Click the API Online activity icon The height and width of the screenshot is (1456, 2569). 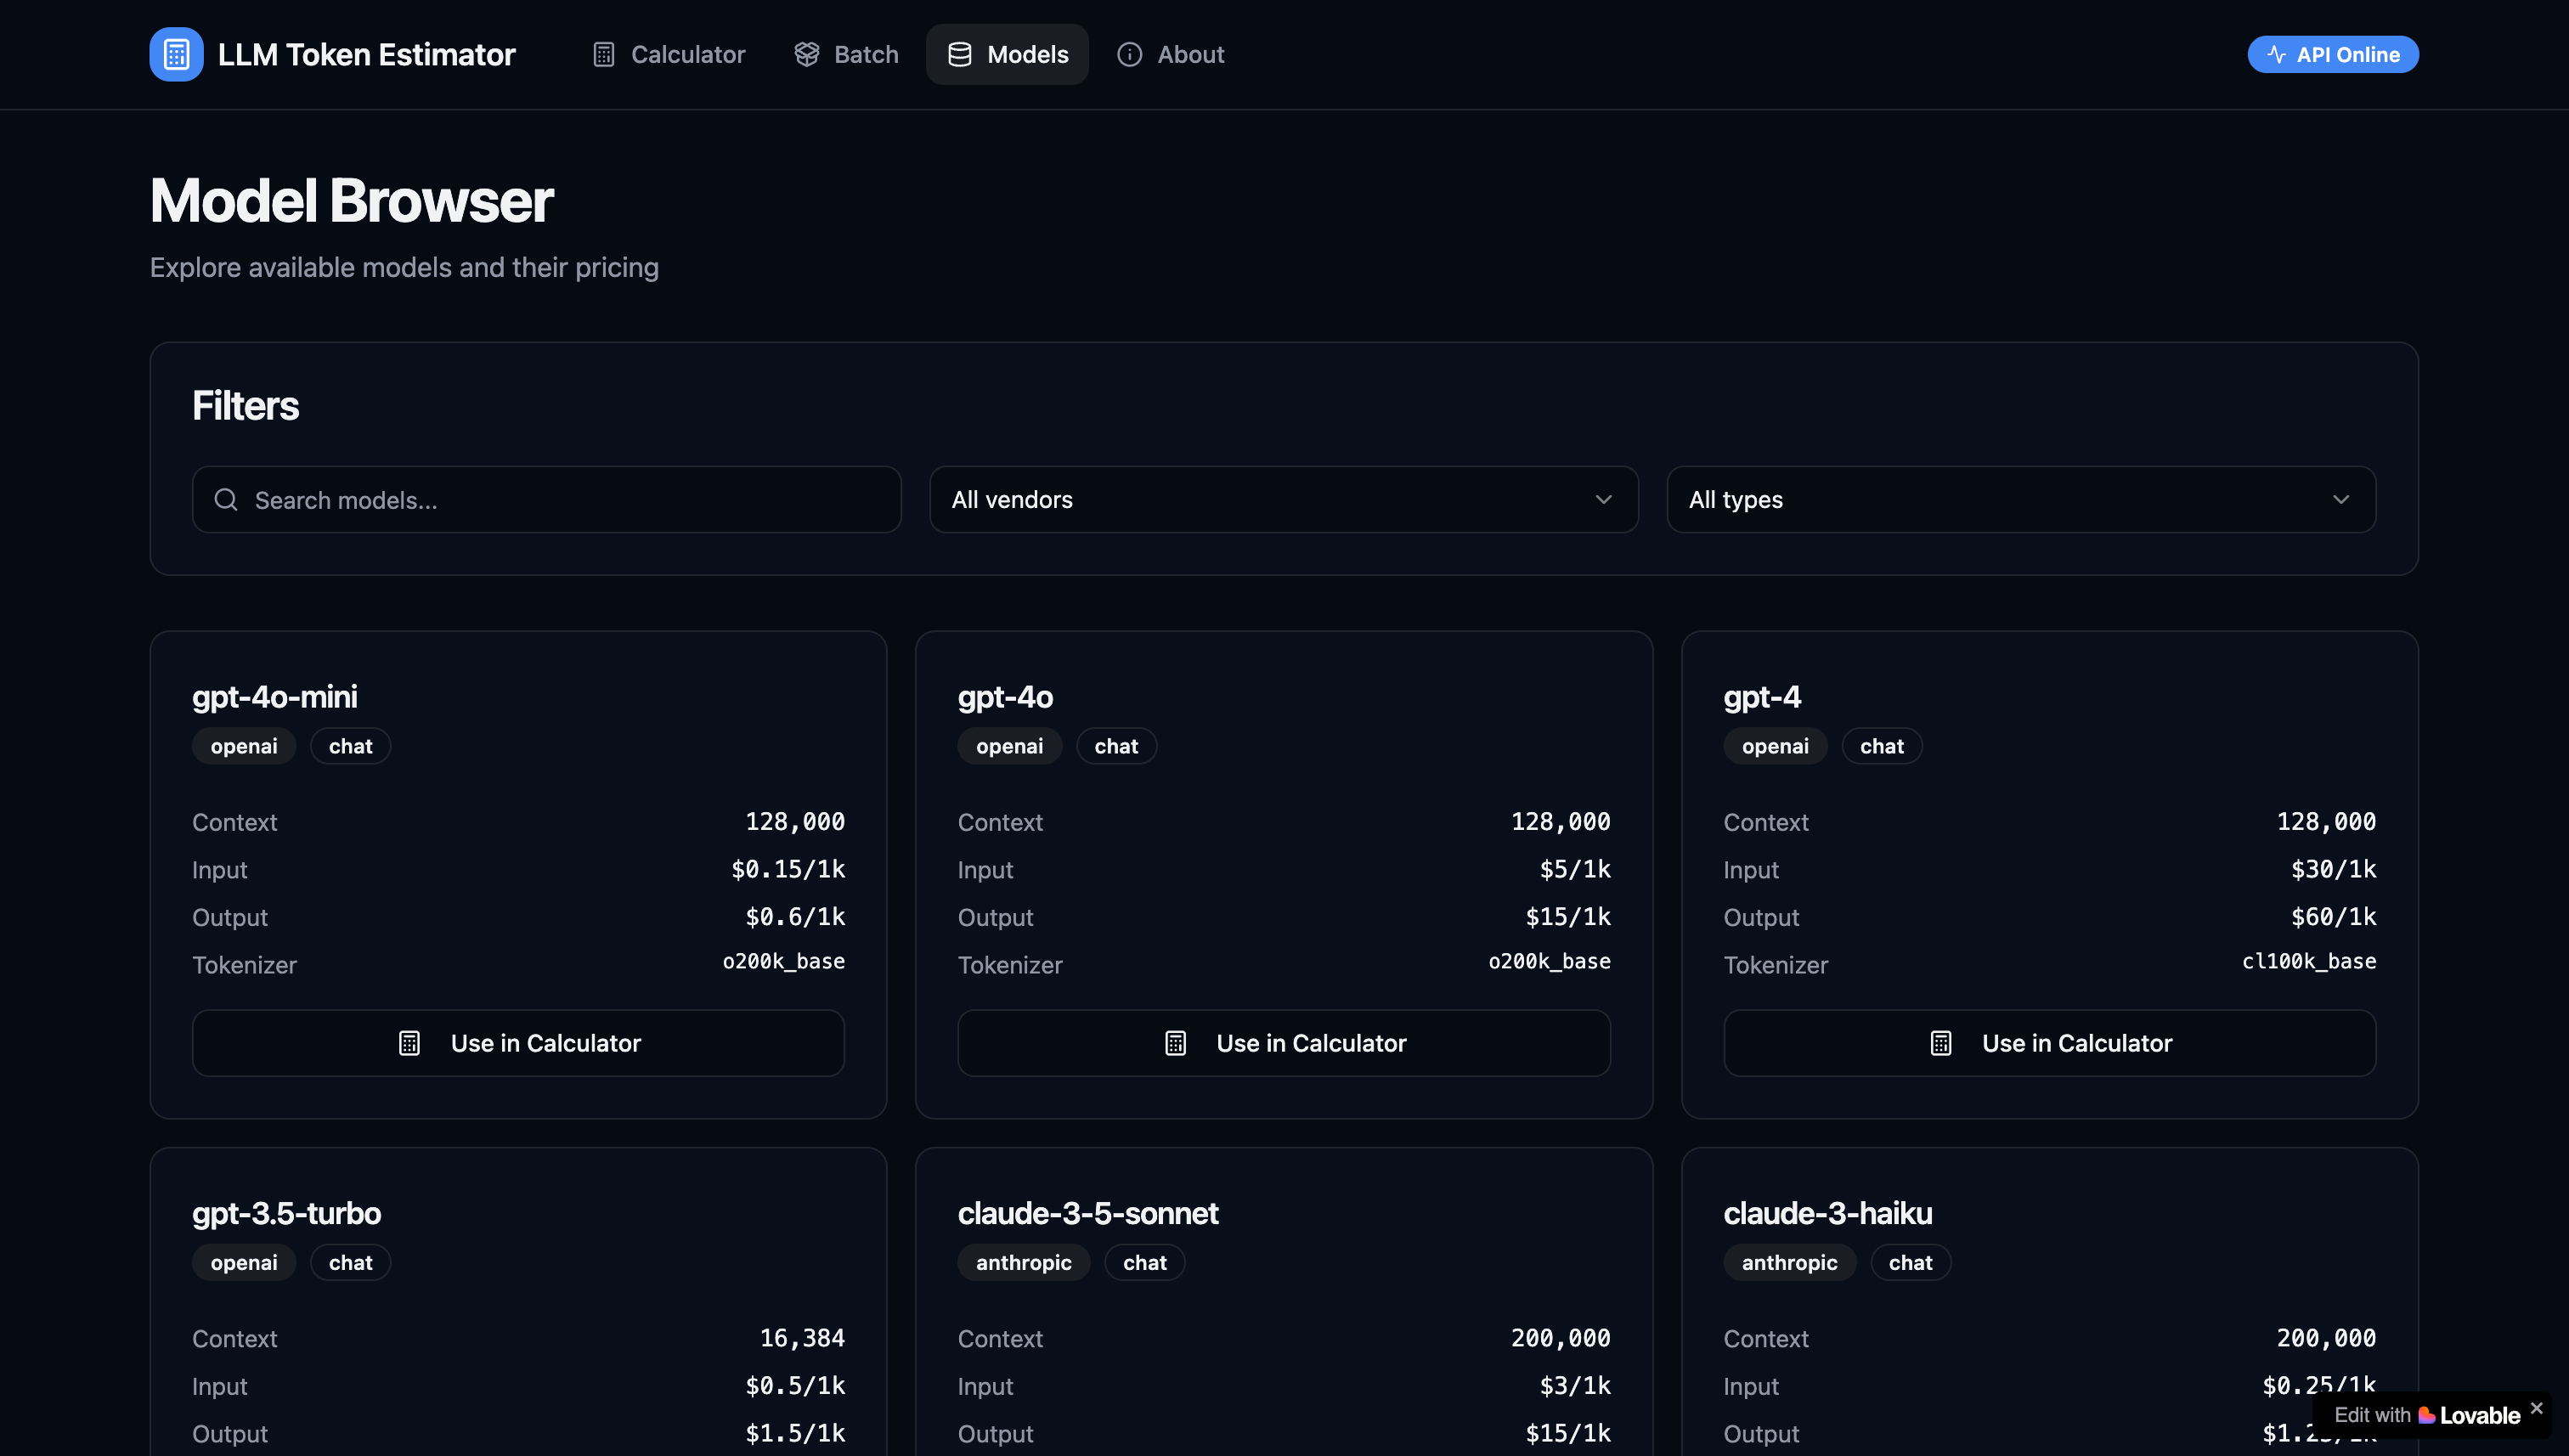pyautogui.click(x=2277, y=54)
